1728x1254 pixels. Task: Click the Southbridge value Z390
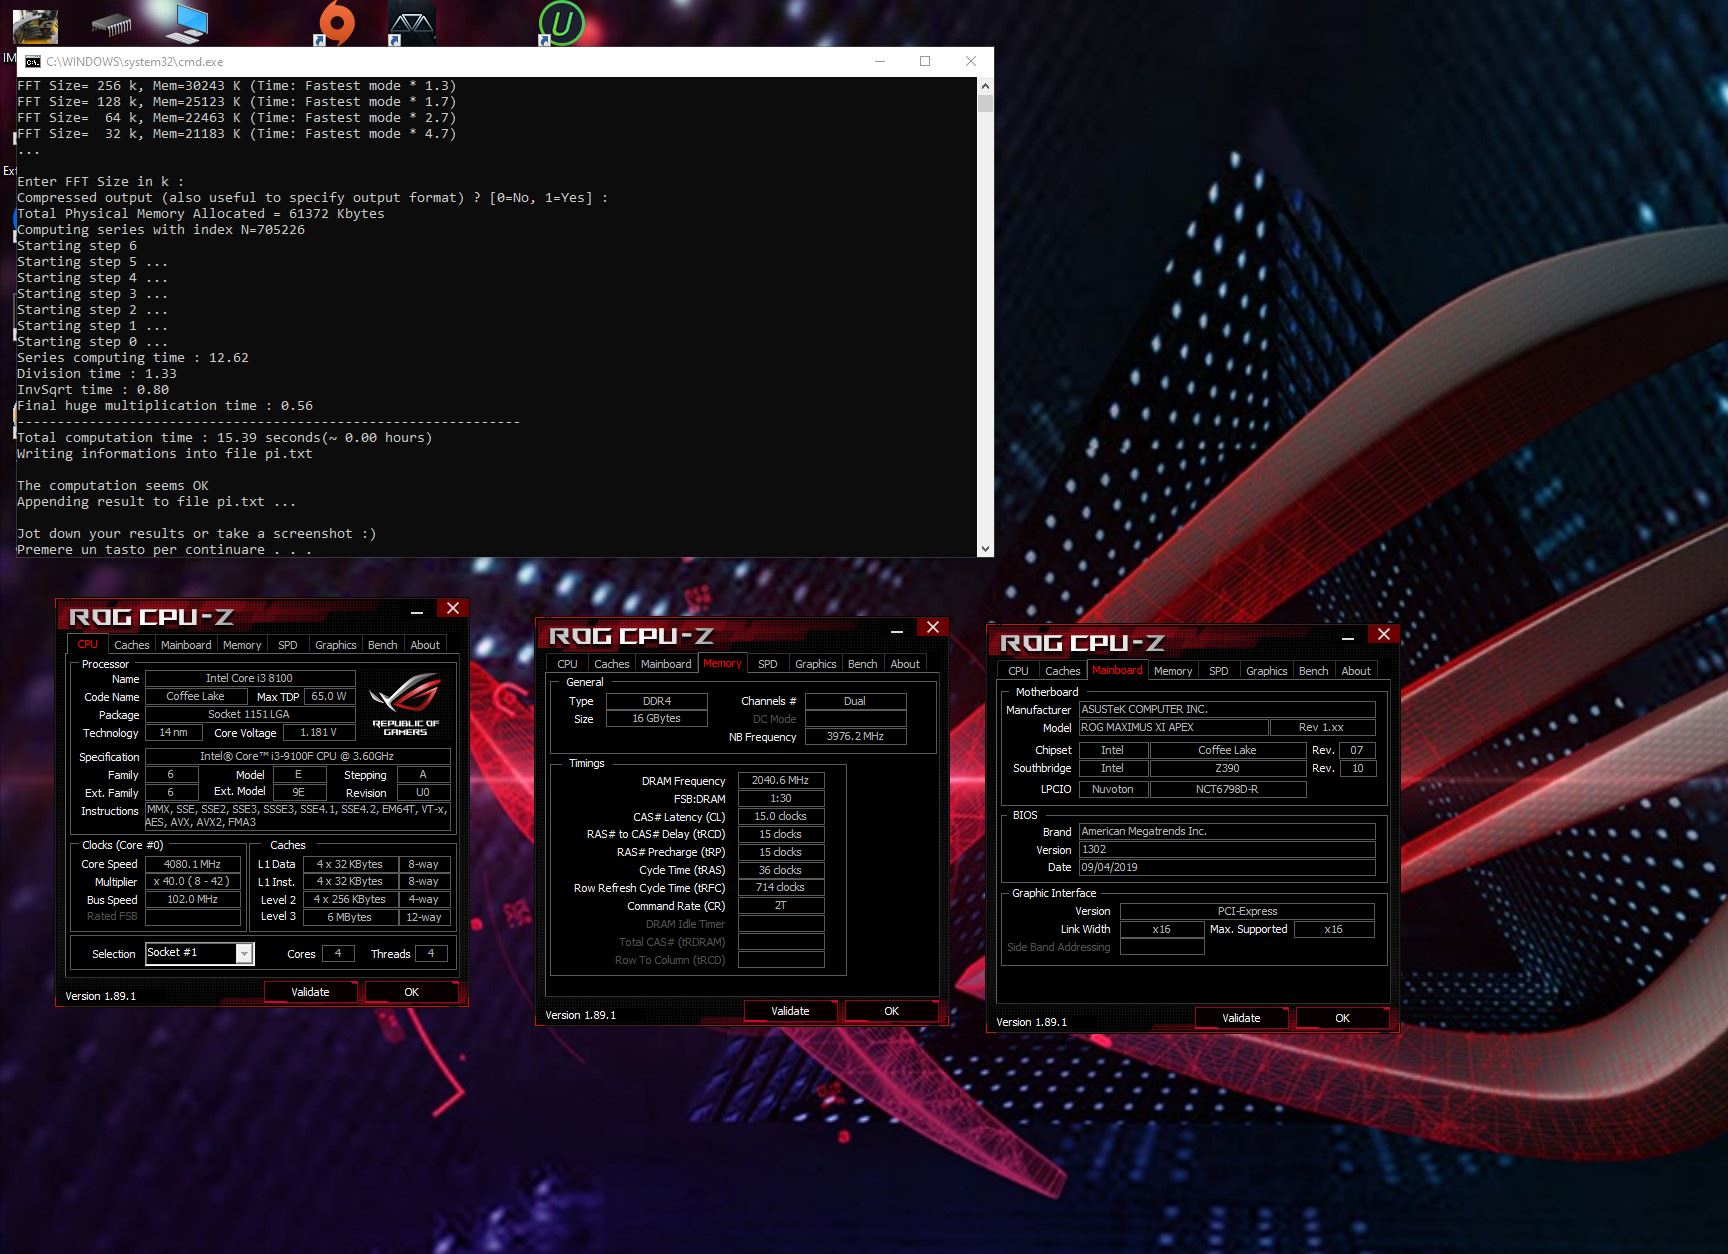point(1228,768)
